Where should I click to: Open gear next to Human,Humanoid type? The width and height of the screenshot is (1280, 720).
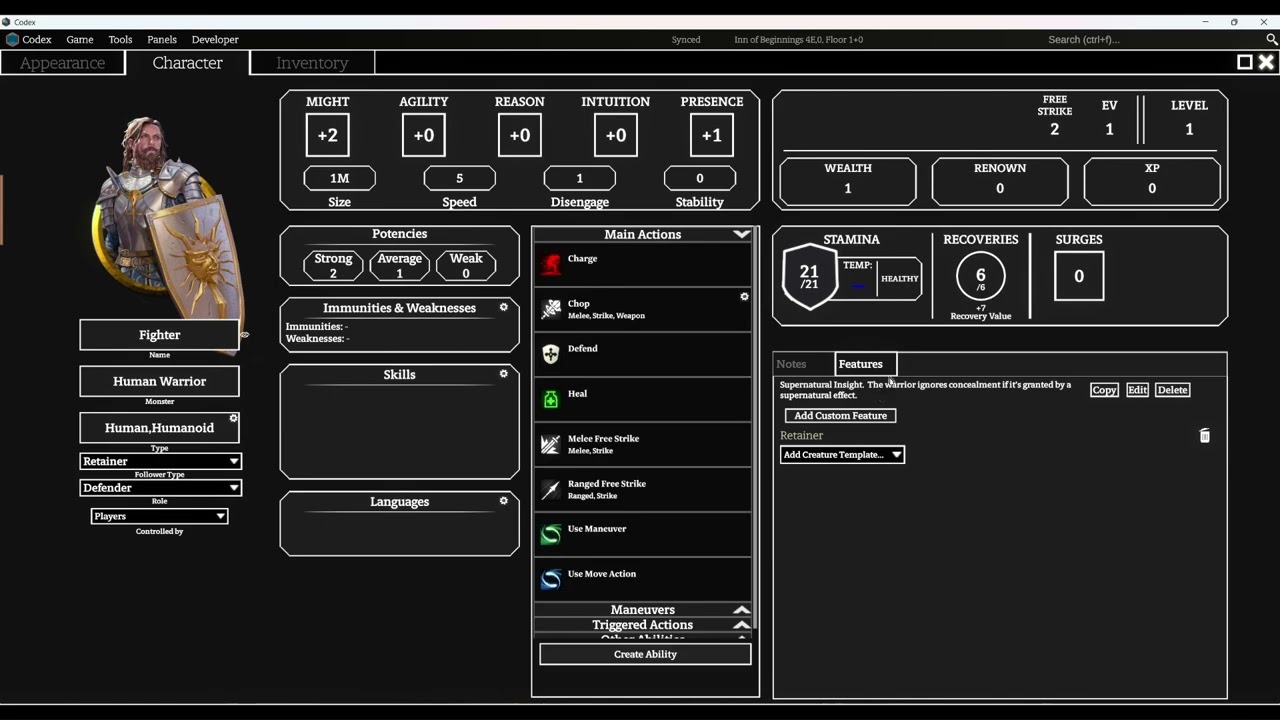[233, 419]
